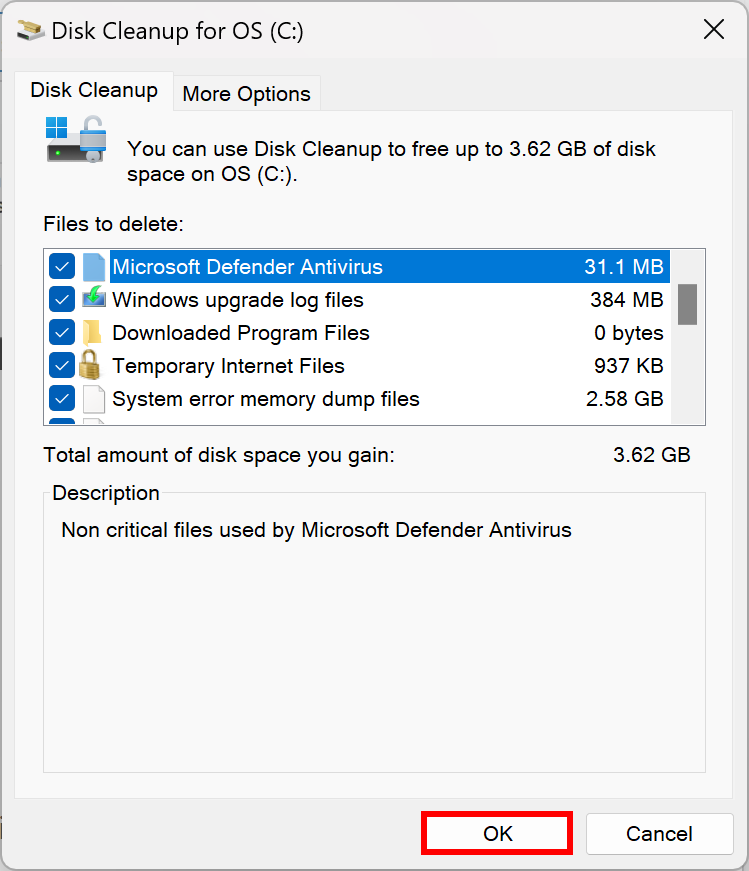Toggle the Downloaded Program Files checkbox
749x871 pixels.
pyautogui.click(x=62, y=333)
